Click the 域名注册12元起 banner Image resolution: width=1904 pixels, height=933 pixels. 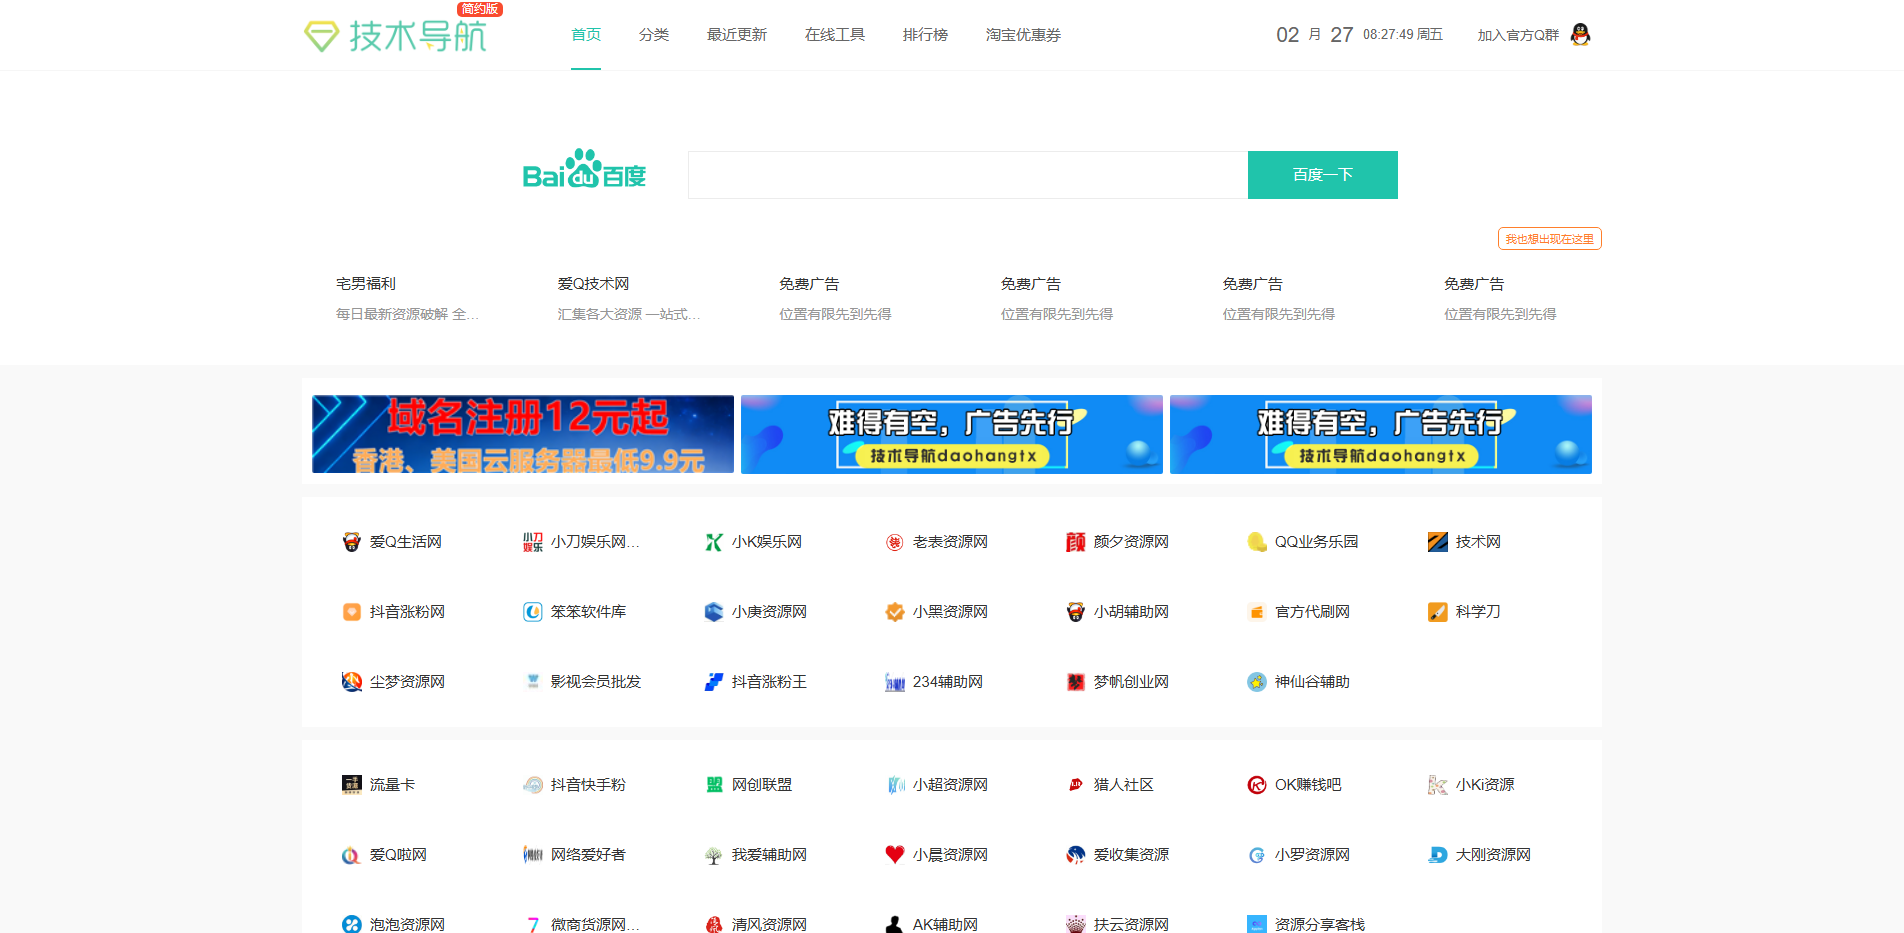coord(522,433)
